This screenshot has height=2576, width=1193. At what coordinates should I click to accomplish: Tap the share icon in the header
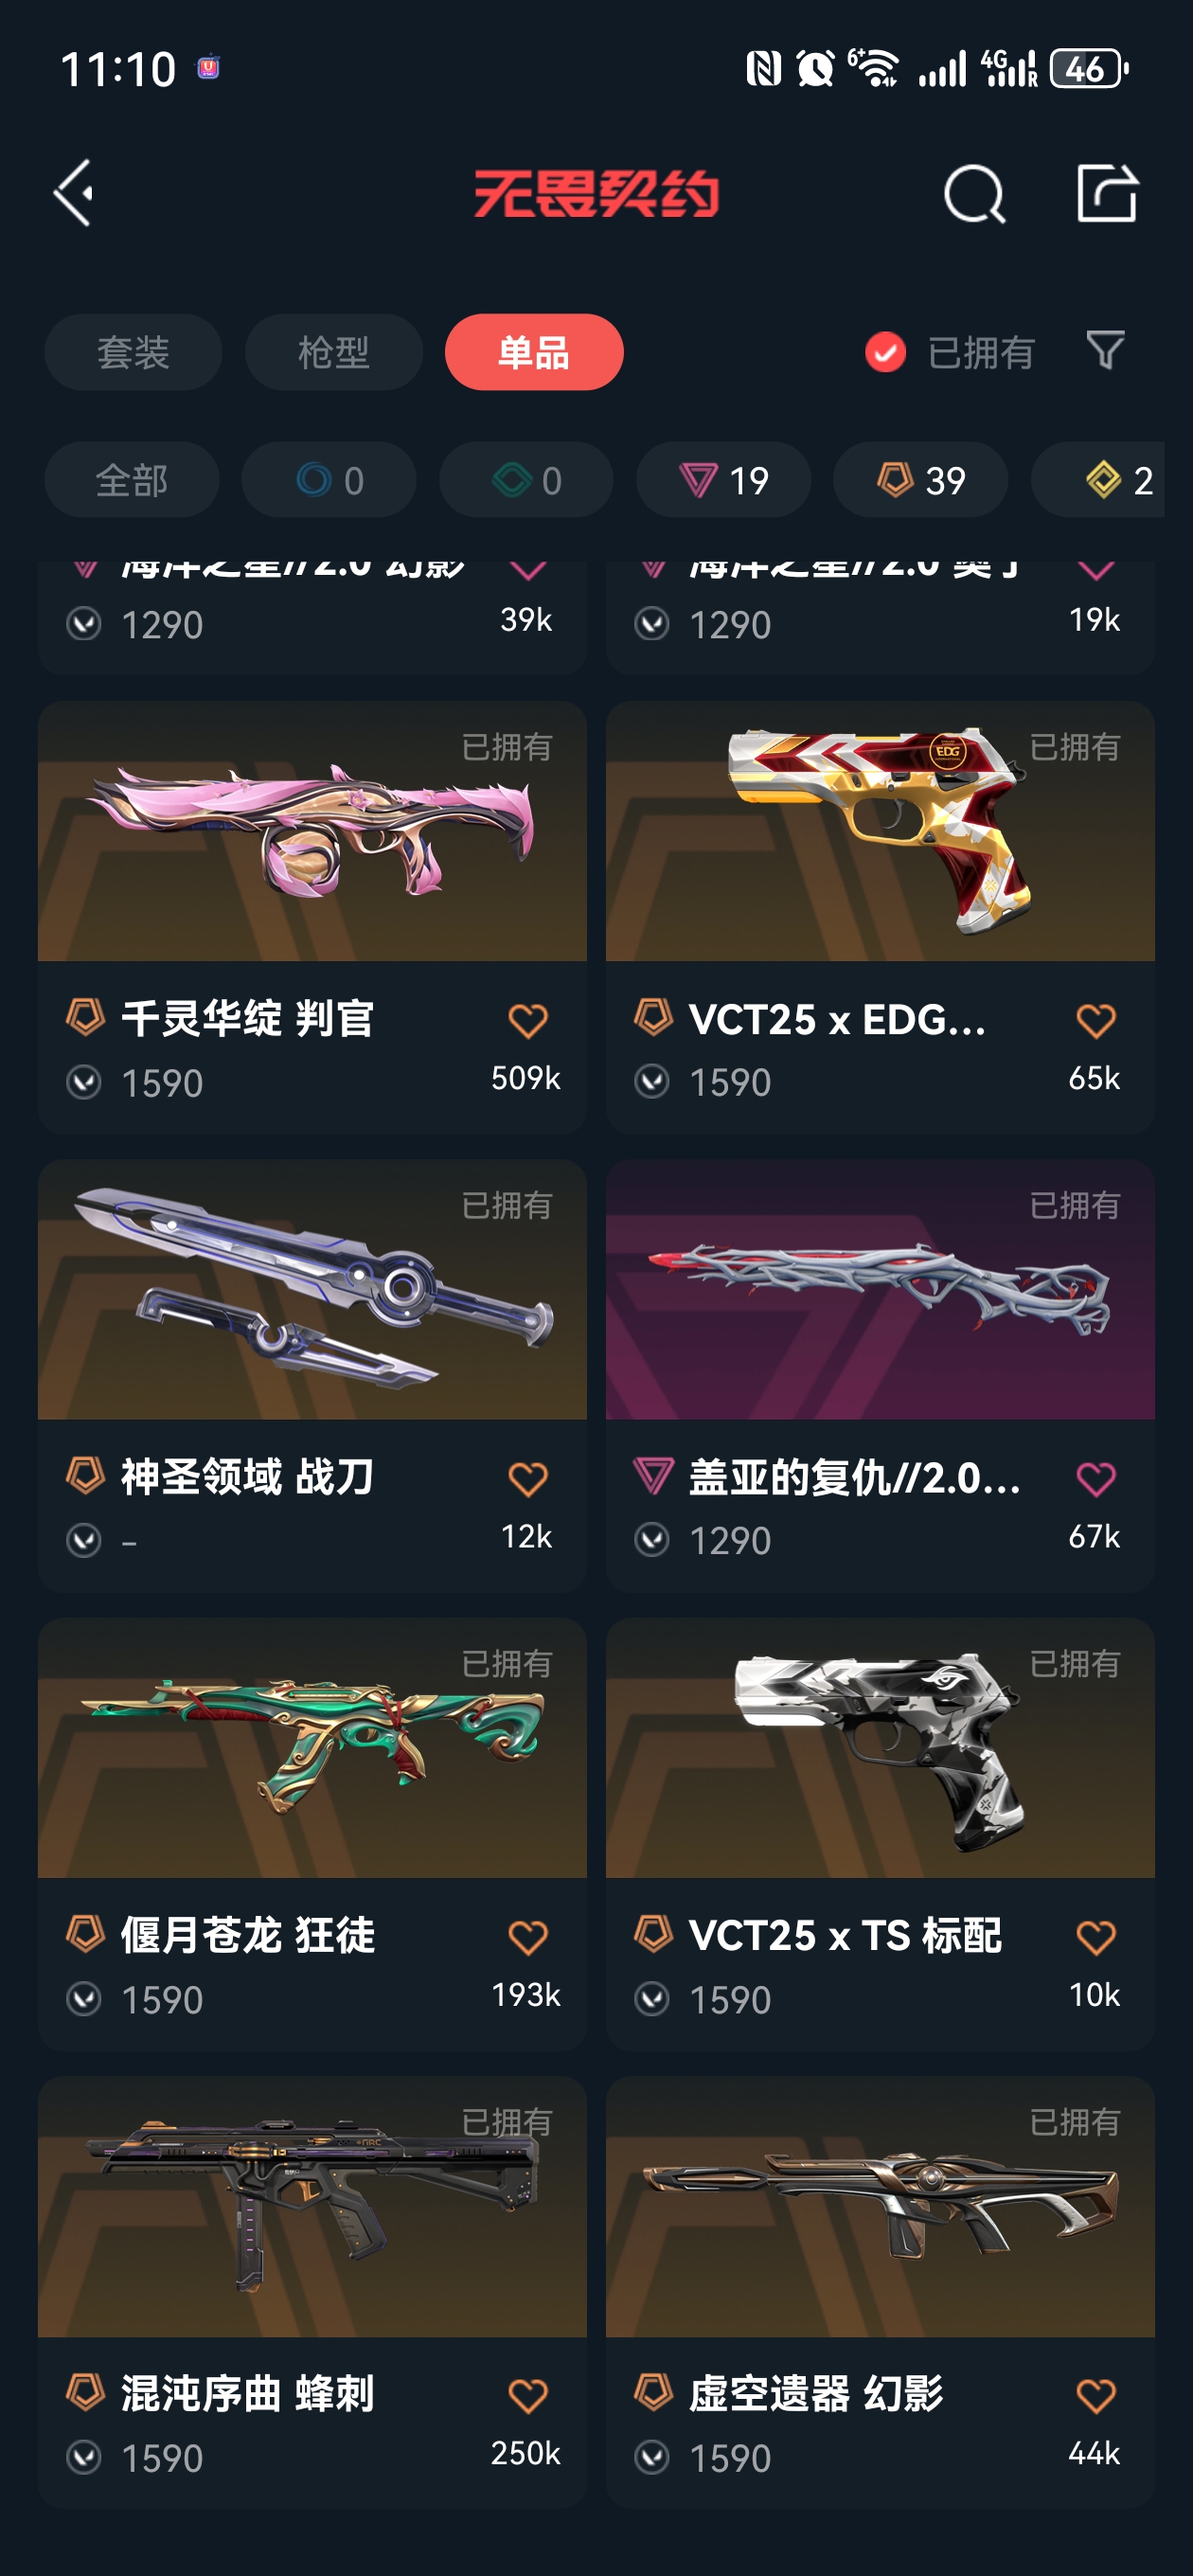[x=1107, y=192]
